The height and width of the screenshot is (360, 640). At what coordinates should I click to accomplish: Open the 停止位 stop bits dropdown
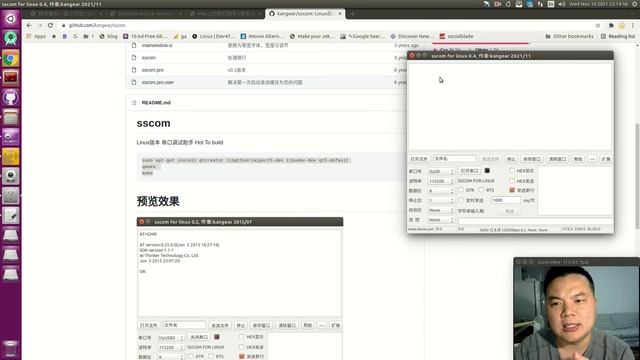click(440, 200)
